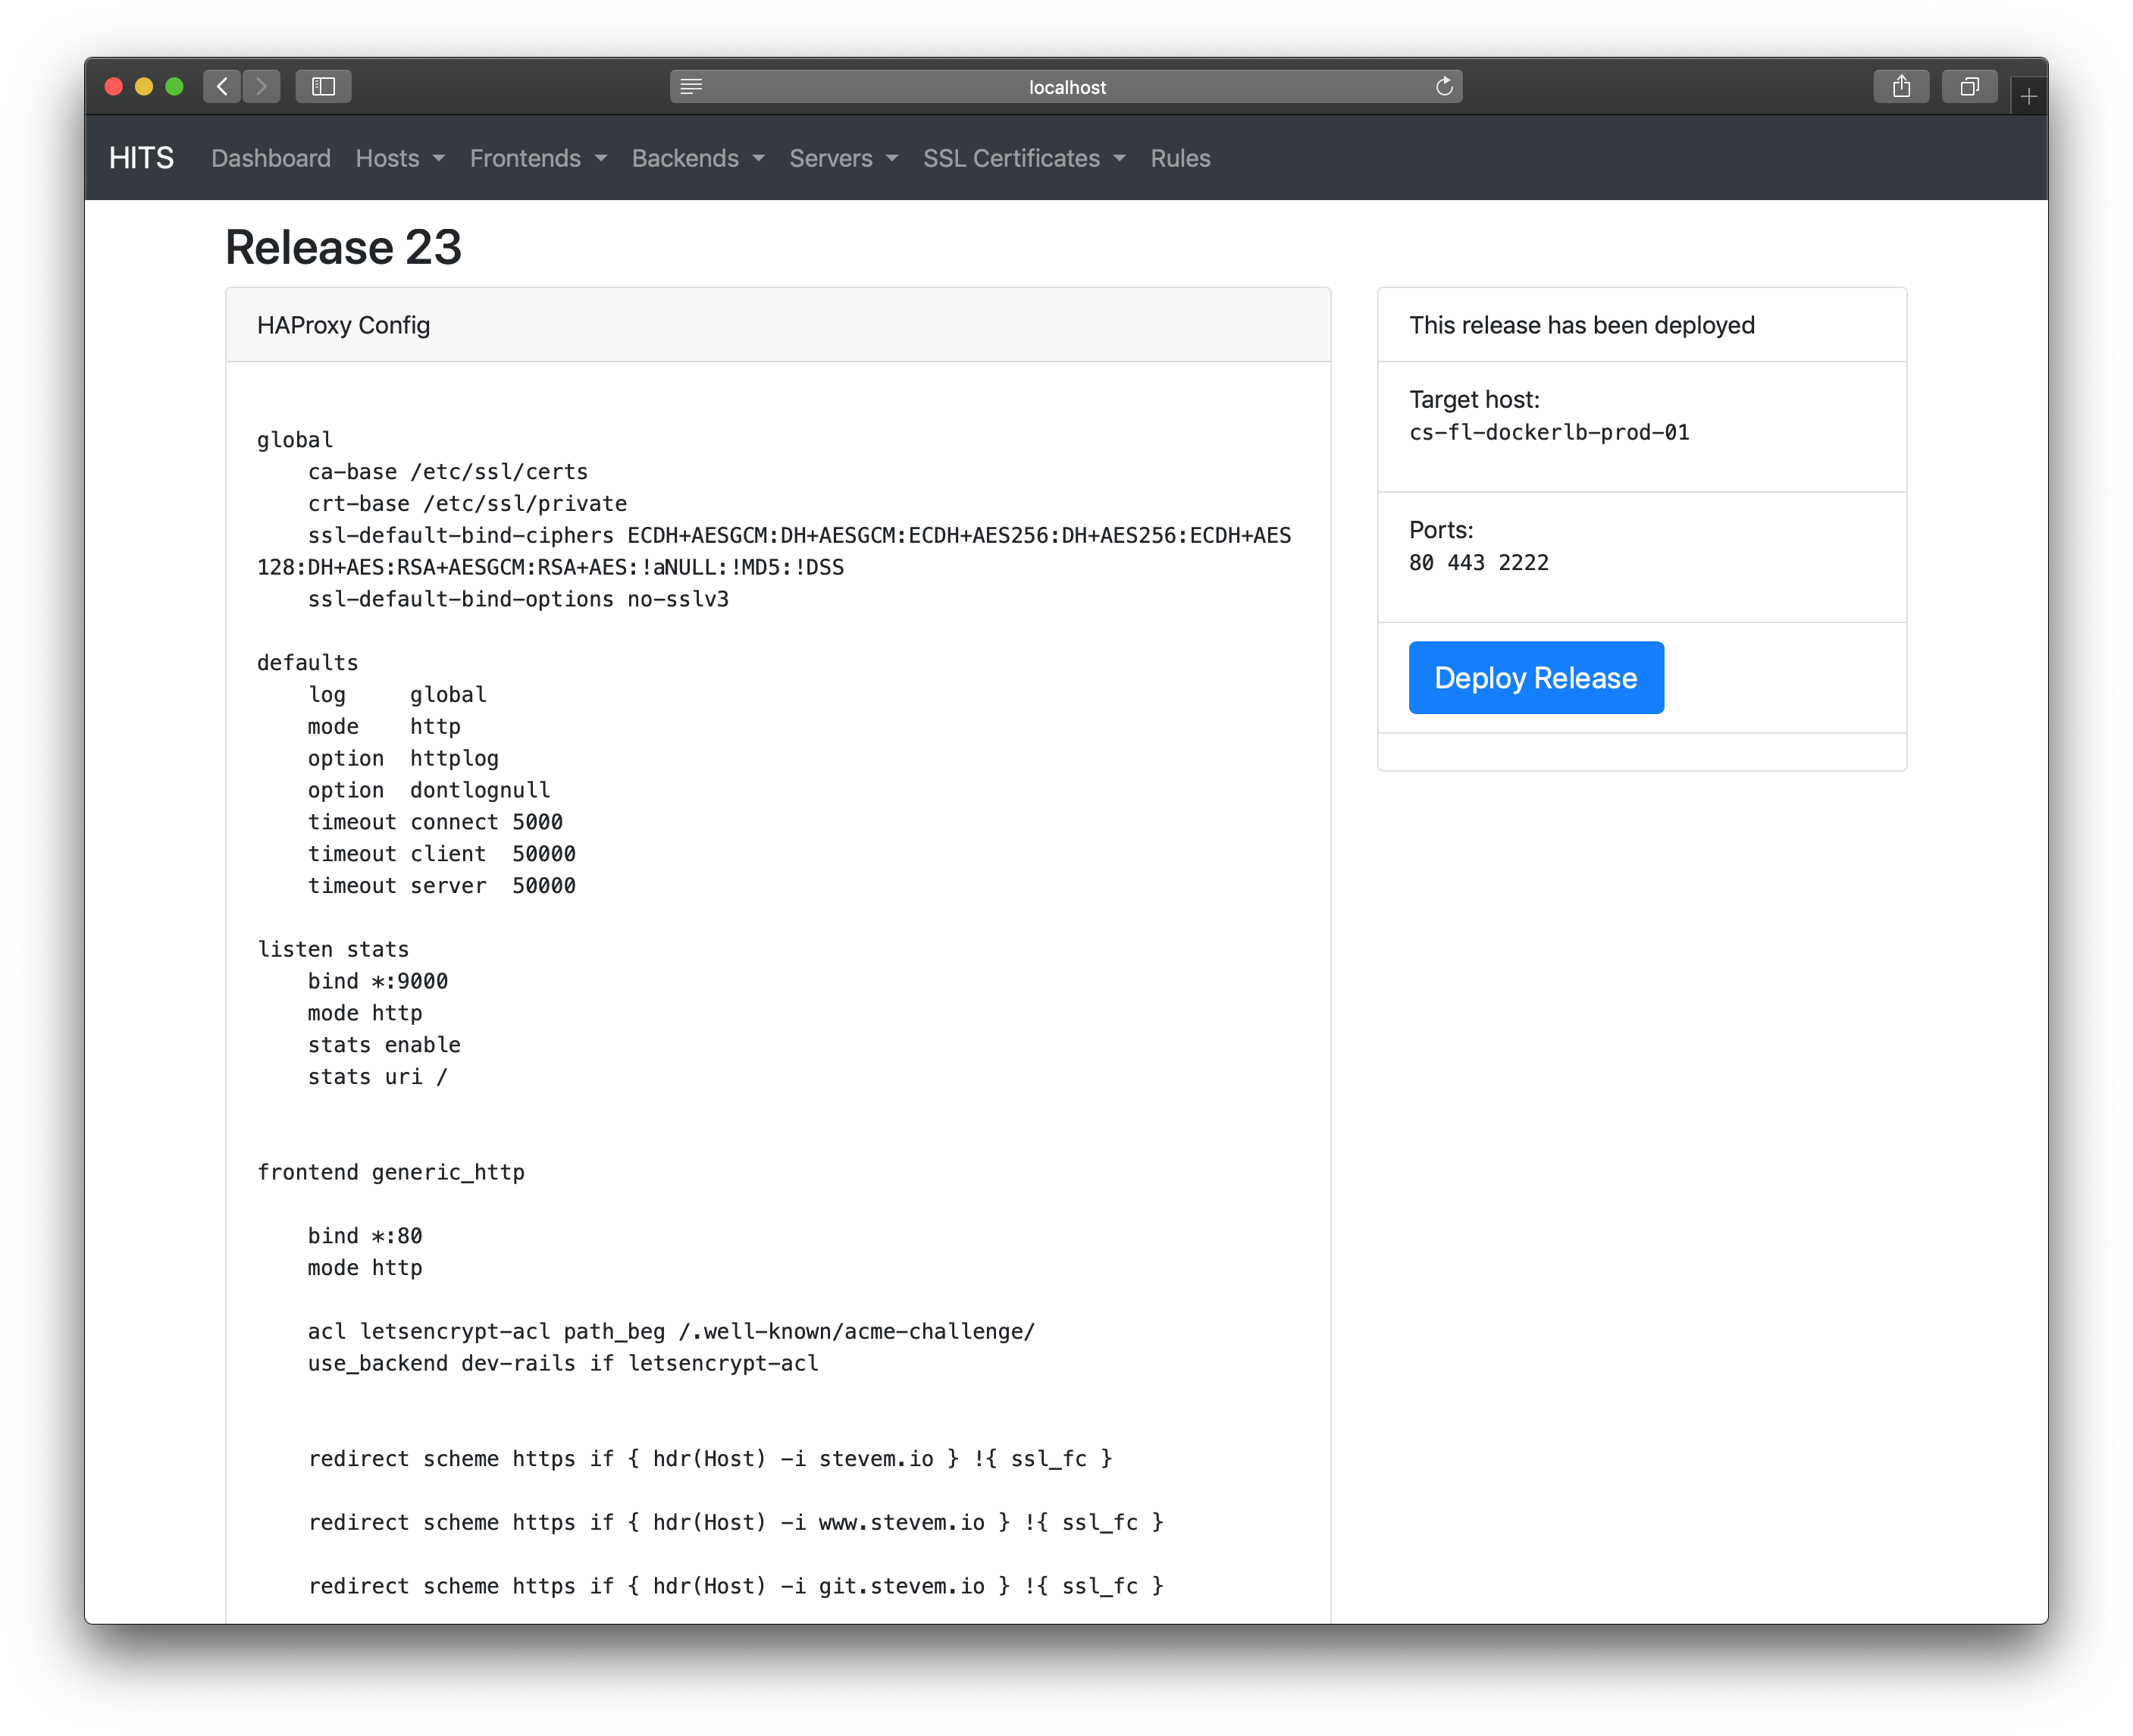Screen dimensions: 2133x1736
Task: Click the yellow minimize window button
Action: pyautogui.click(x=144, y=87)
